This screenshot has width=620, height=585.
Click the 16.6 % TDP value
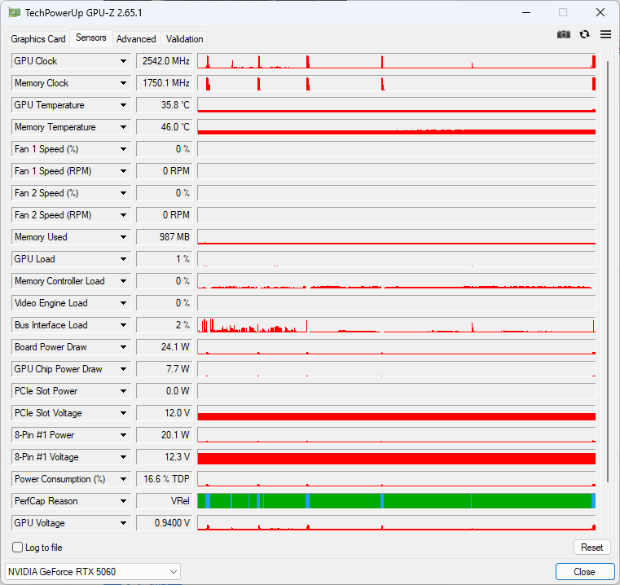[x=164, y=479]
